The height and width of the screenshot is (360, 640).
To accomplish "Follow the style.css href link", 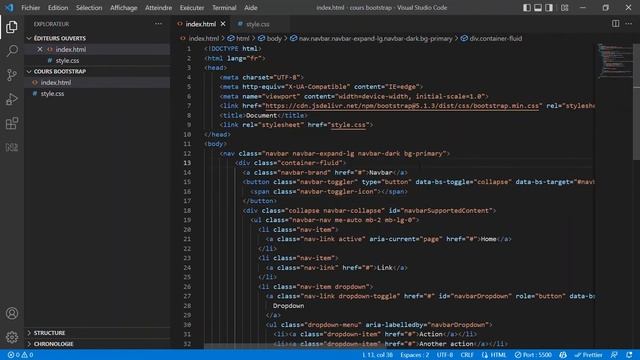I will (x=348, y=125).
